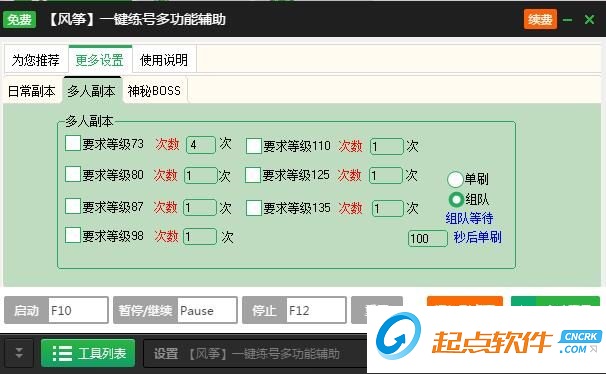Click the 启动 start button
The image size is (606, 374).
pyautogui.click(x=26, y=310)
